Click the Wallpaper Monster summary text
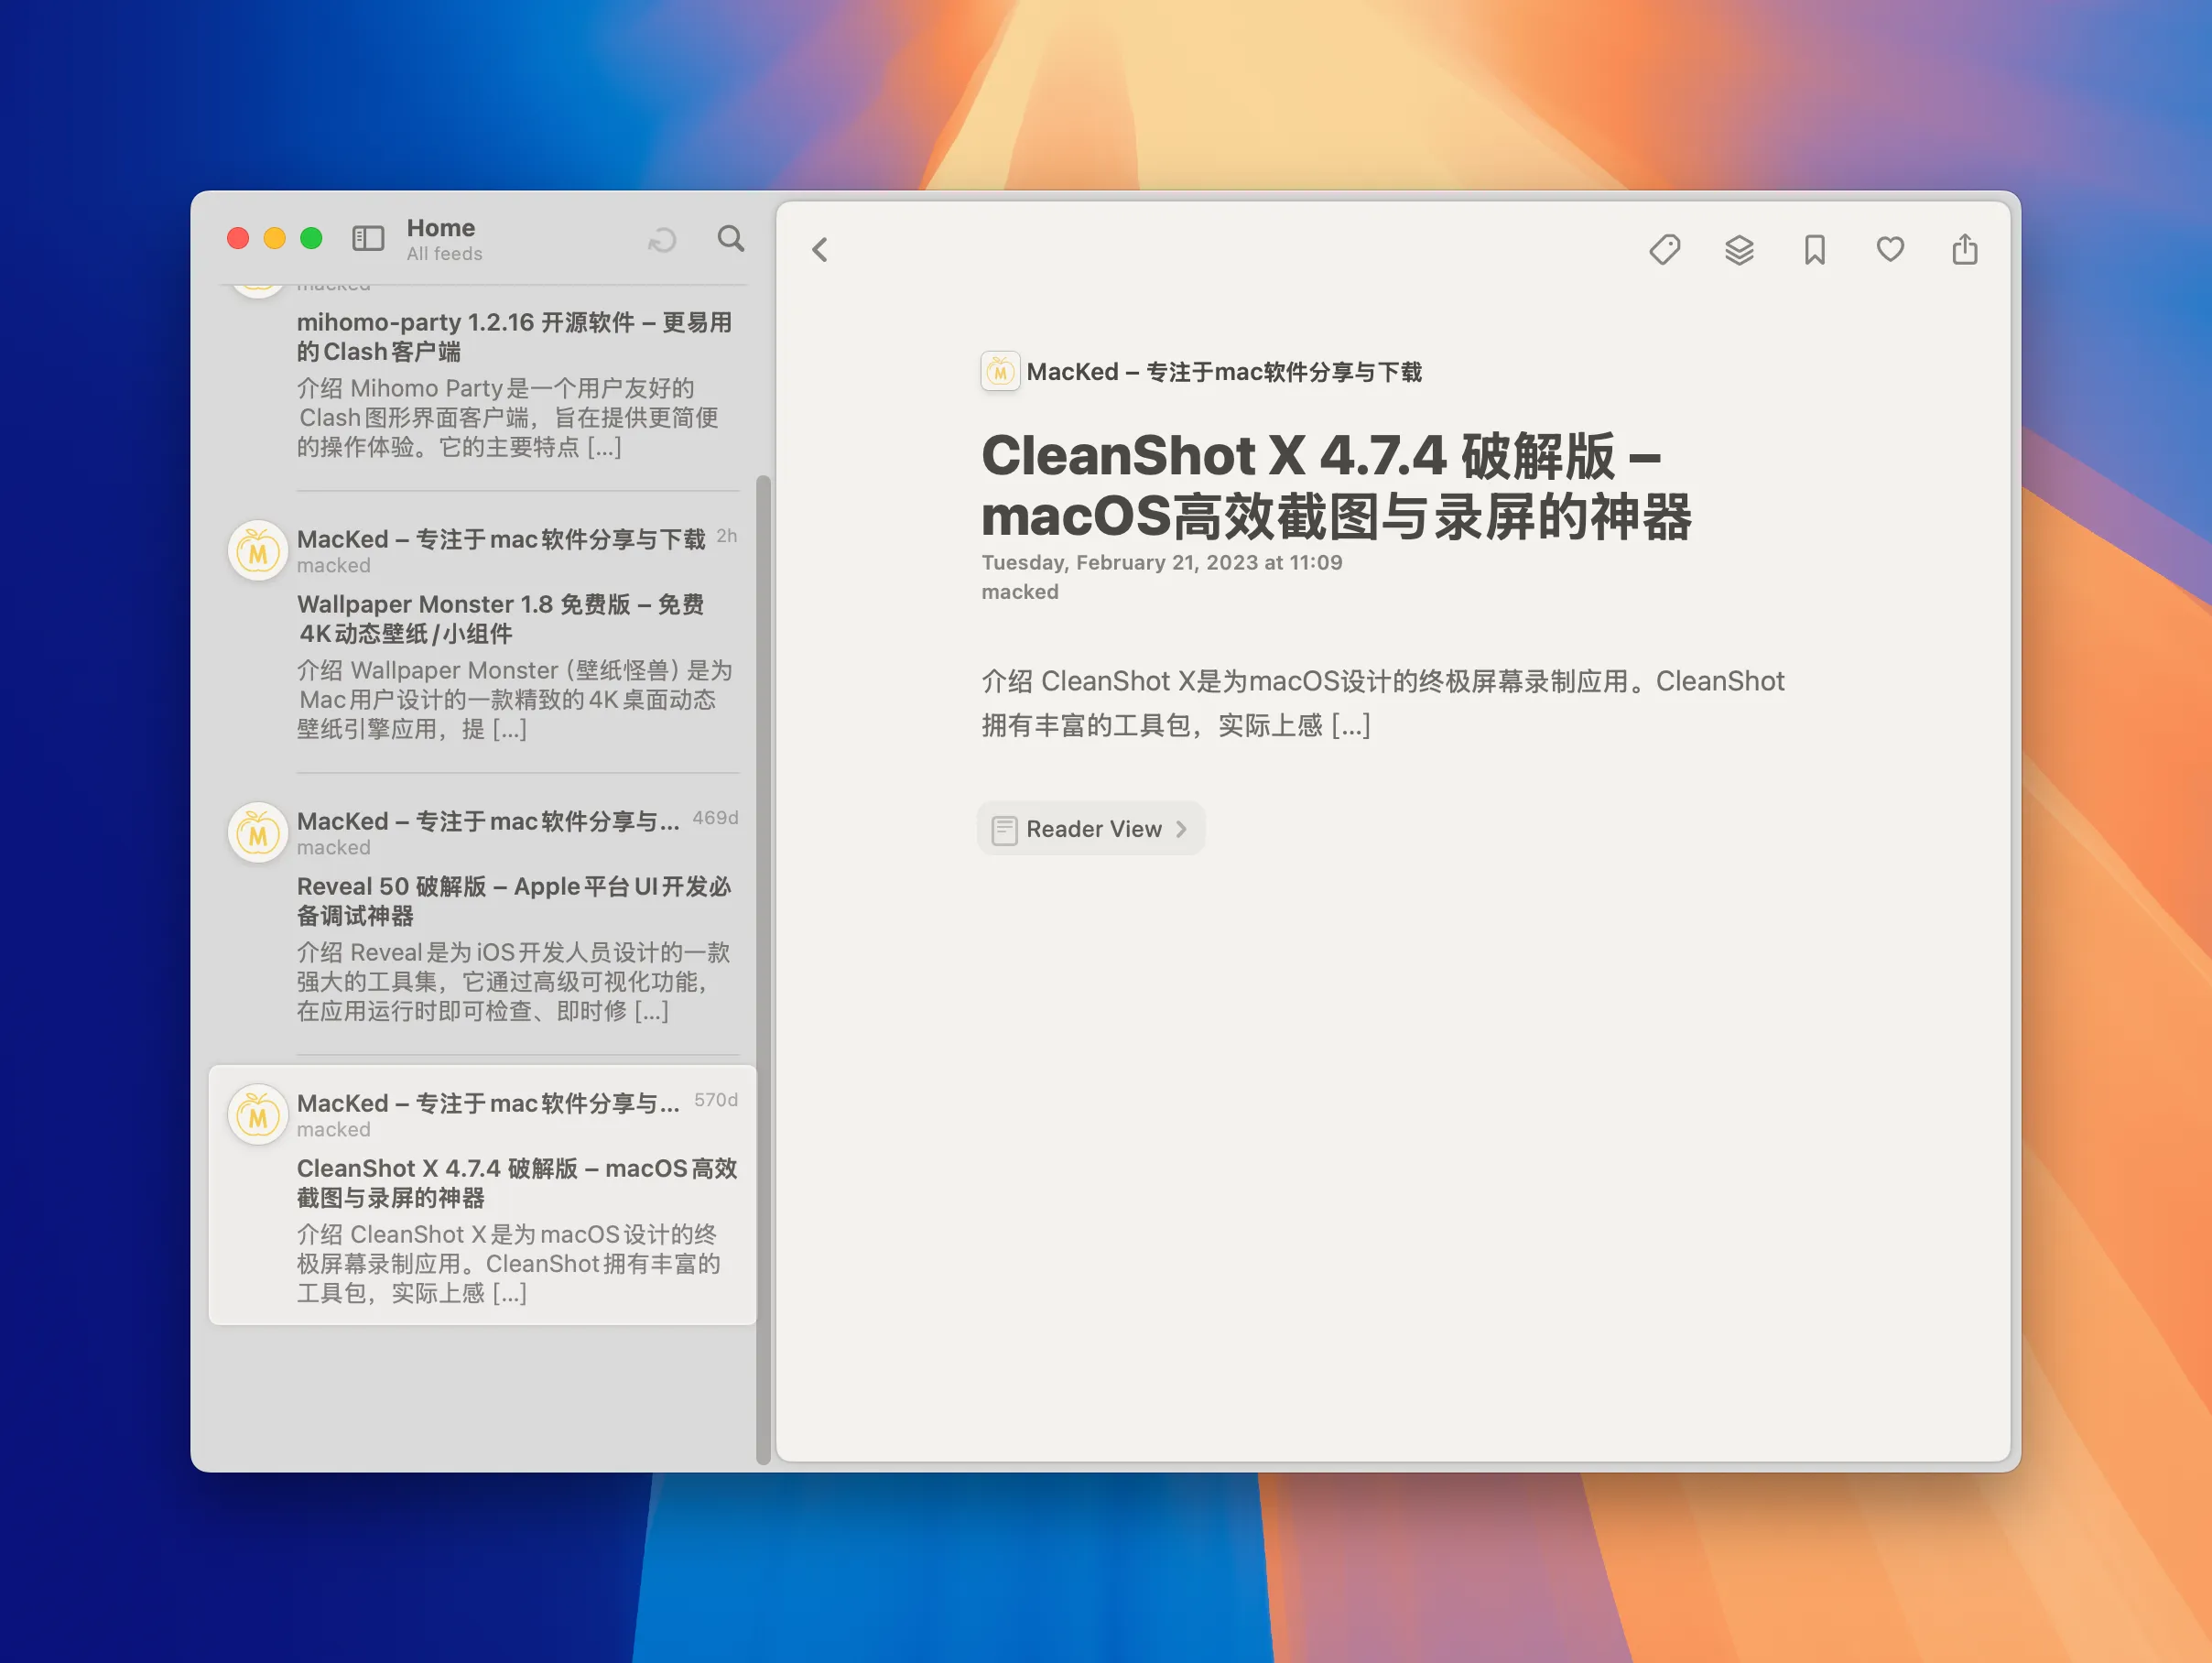 point(515,700)
